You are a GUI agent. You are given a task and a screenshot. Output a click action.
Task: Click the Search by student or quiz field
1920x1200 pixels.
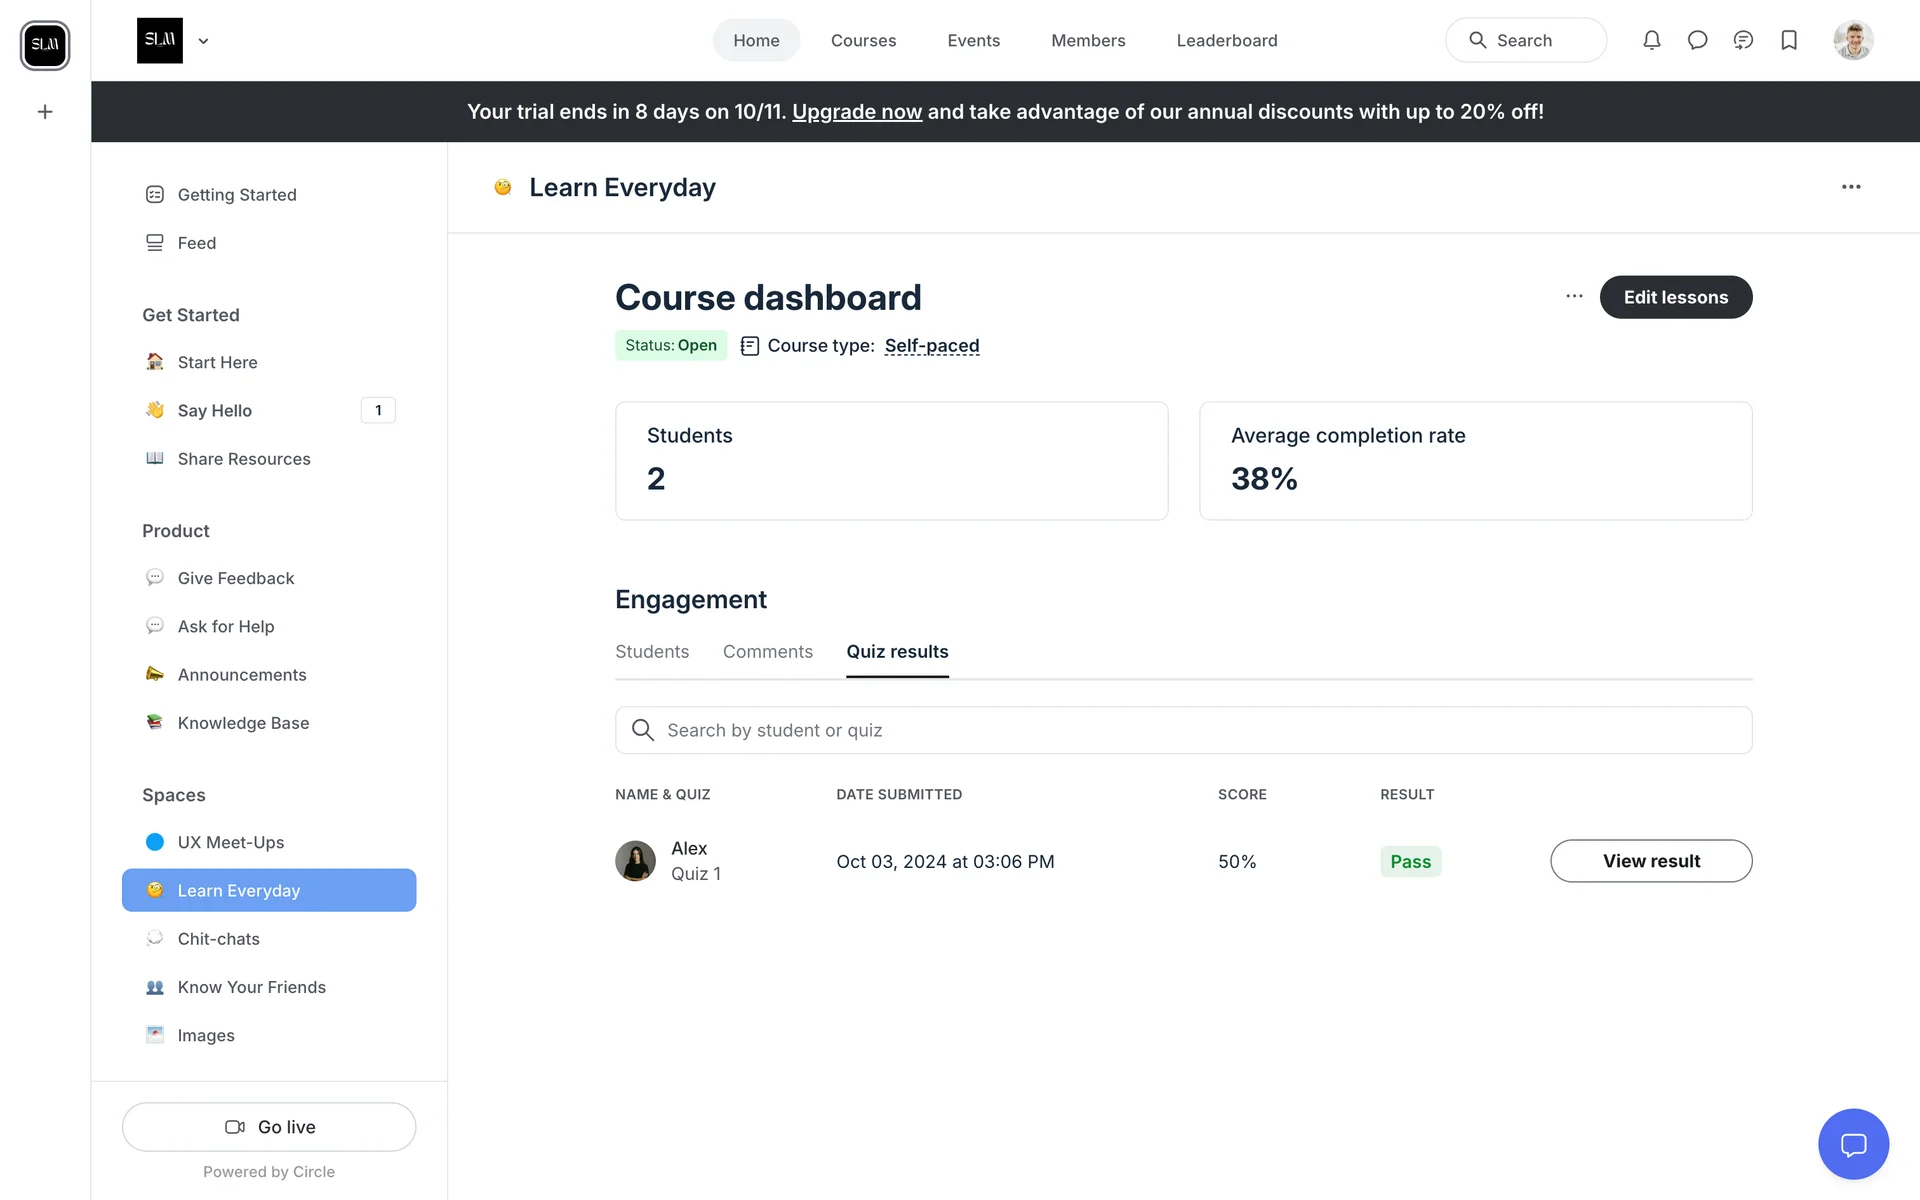pos(1183,730)
